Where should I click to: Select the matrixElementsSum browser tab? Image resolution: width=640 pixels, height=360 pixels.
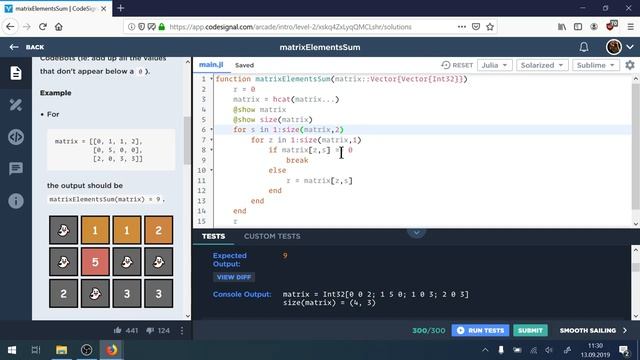click(x=56, y=8)
